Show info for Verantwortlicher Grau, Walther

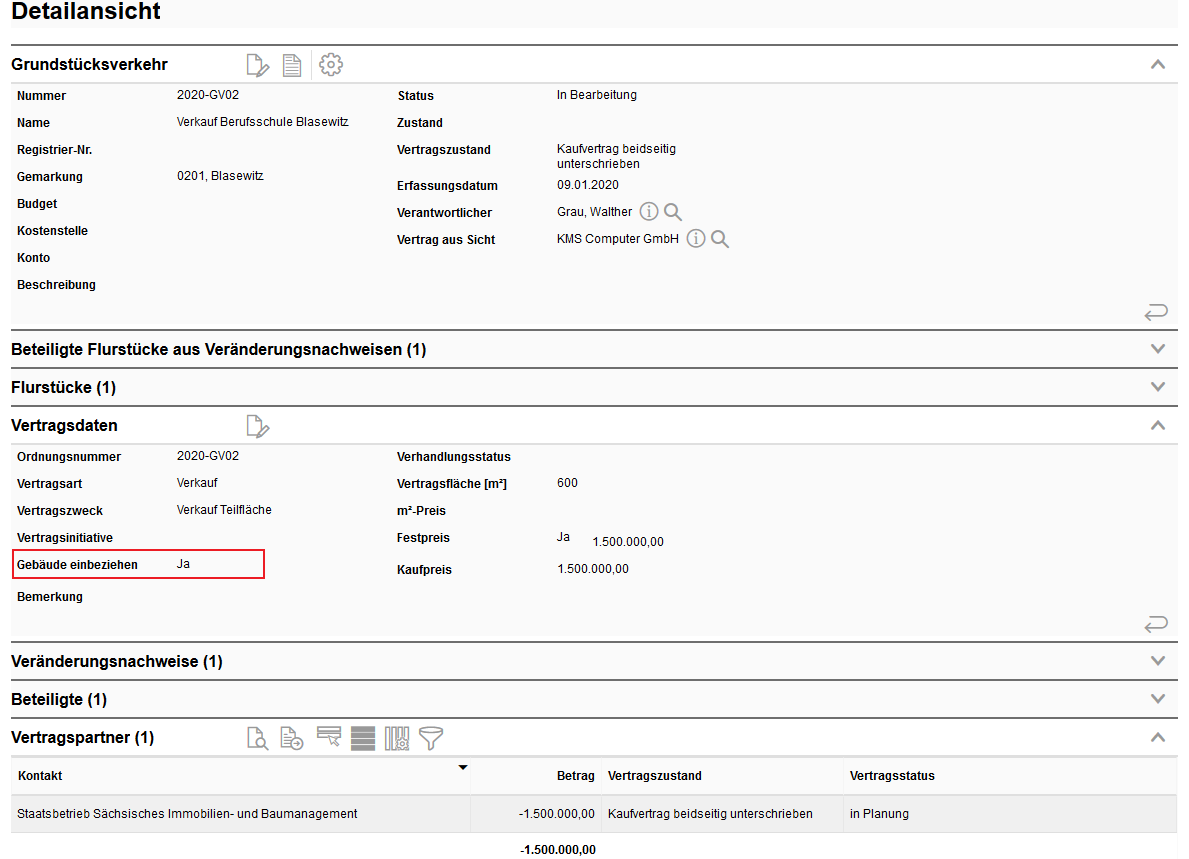[649, 212]
